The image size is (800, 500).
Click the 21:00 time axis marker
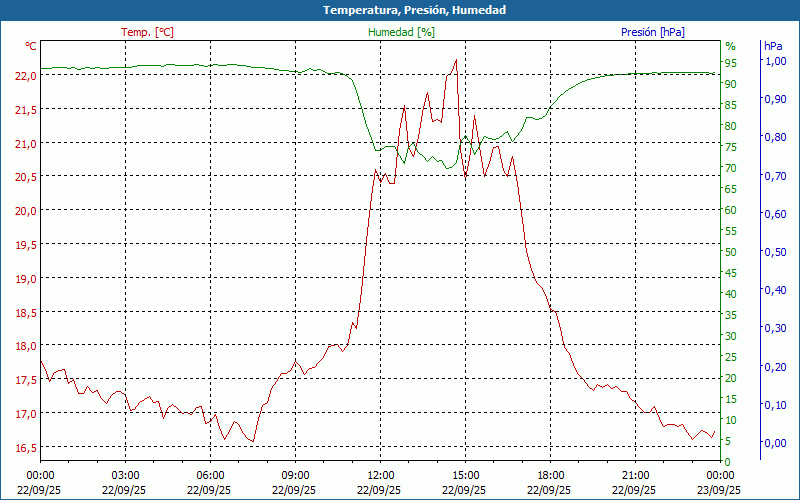coord(636,475)
